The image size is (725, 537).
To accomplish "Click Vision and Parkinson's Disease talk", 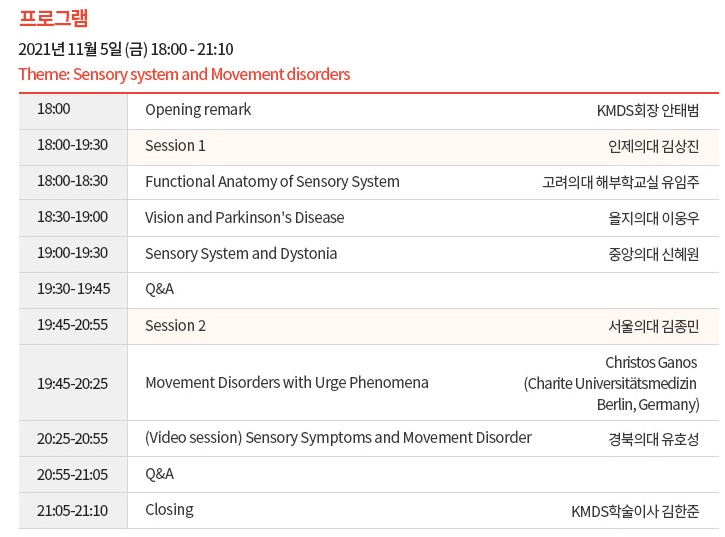I will [244, 218].
